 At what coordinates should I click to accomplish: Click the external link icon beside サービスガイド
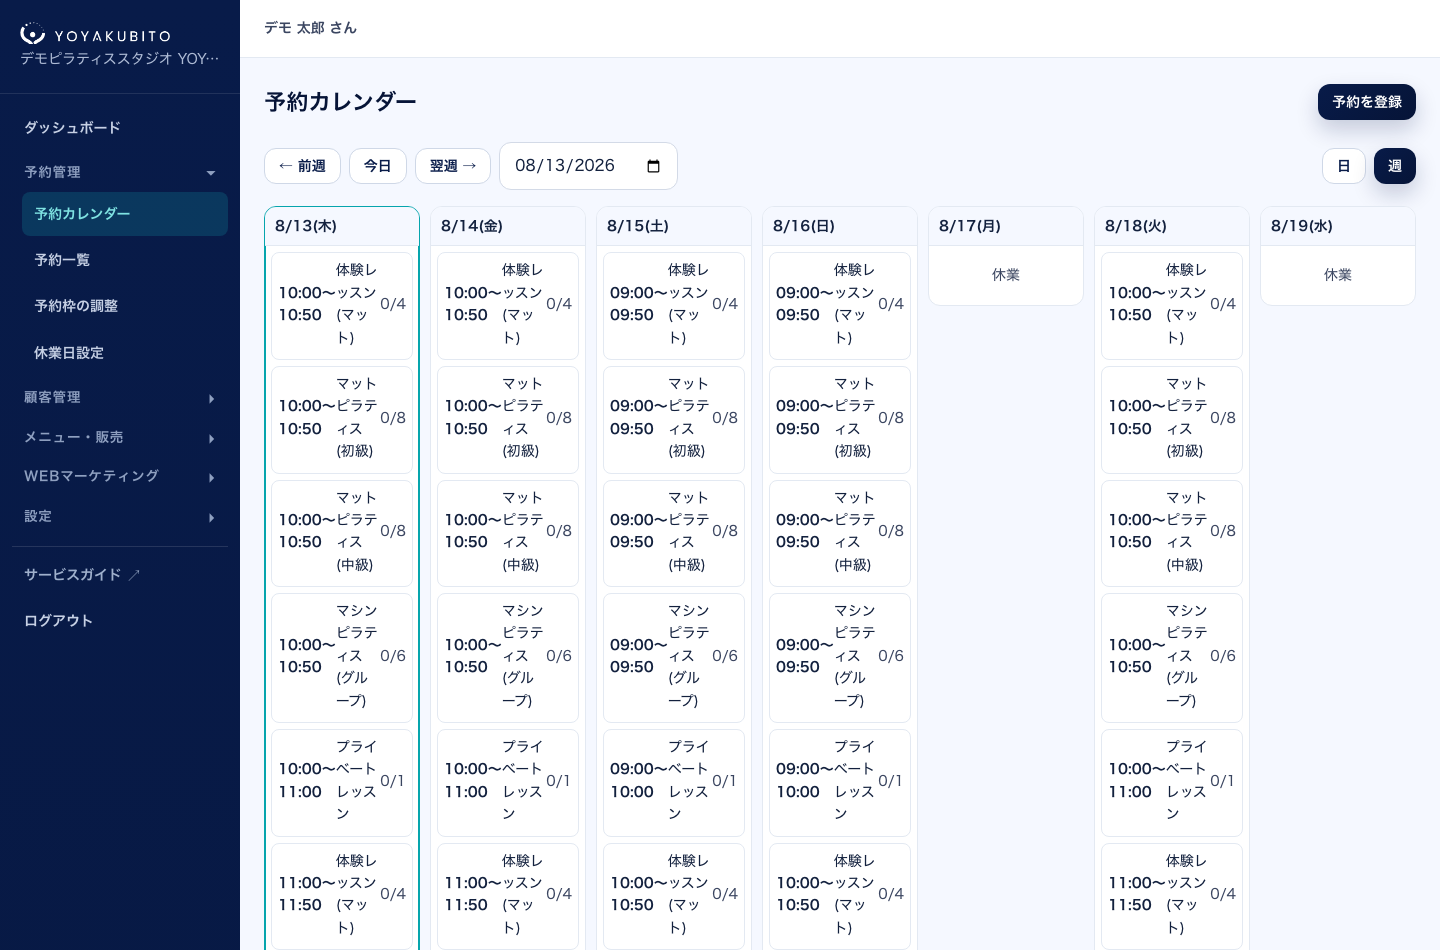coord(134,575)
